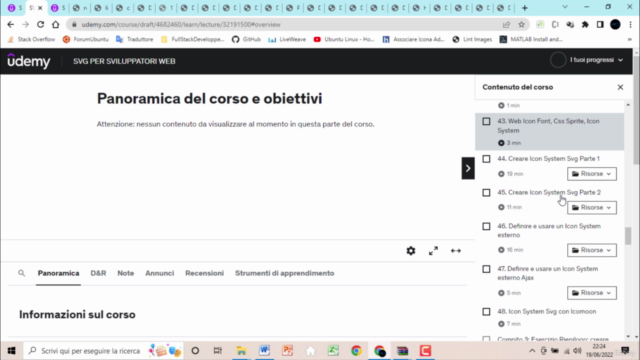The image size is (640, 360).
Task: Show more bookmarks with double chevron
Action: (x=629, y=39)
